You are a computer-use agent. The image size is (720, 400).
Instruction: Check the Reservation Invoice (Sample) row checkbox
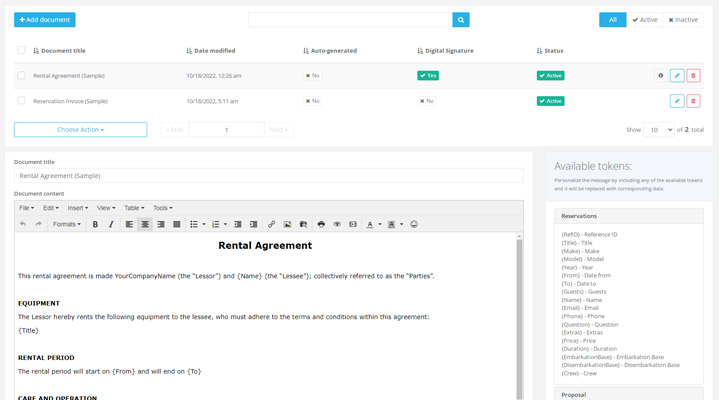coord(21,101)
